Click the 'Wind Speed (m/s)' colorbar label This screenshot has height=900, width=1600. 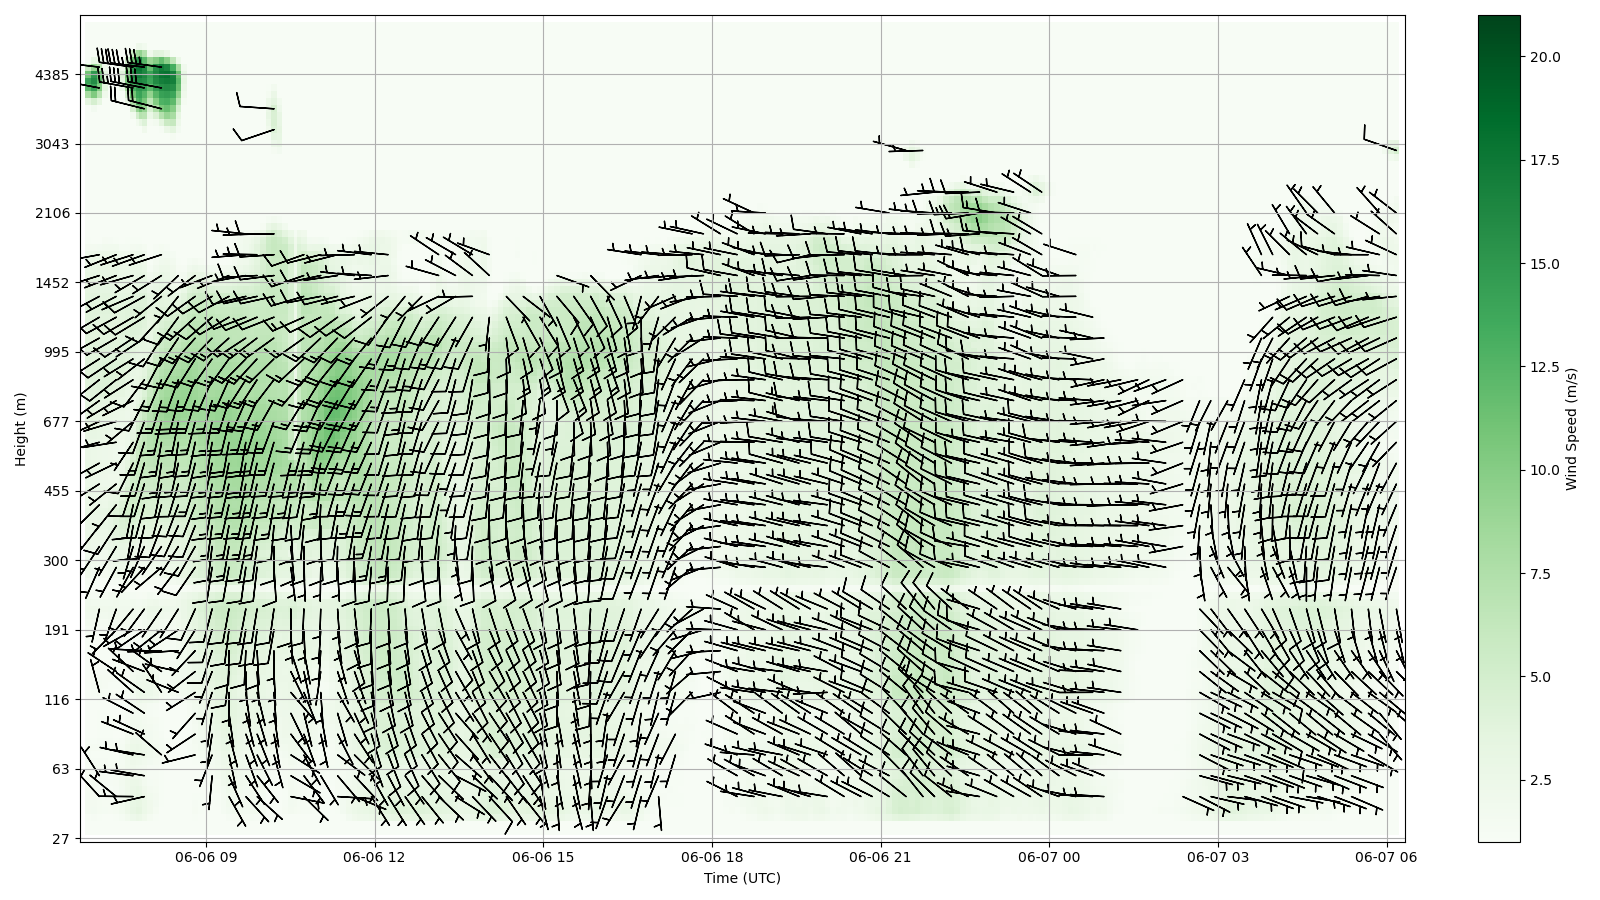point(1571,429)
